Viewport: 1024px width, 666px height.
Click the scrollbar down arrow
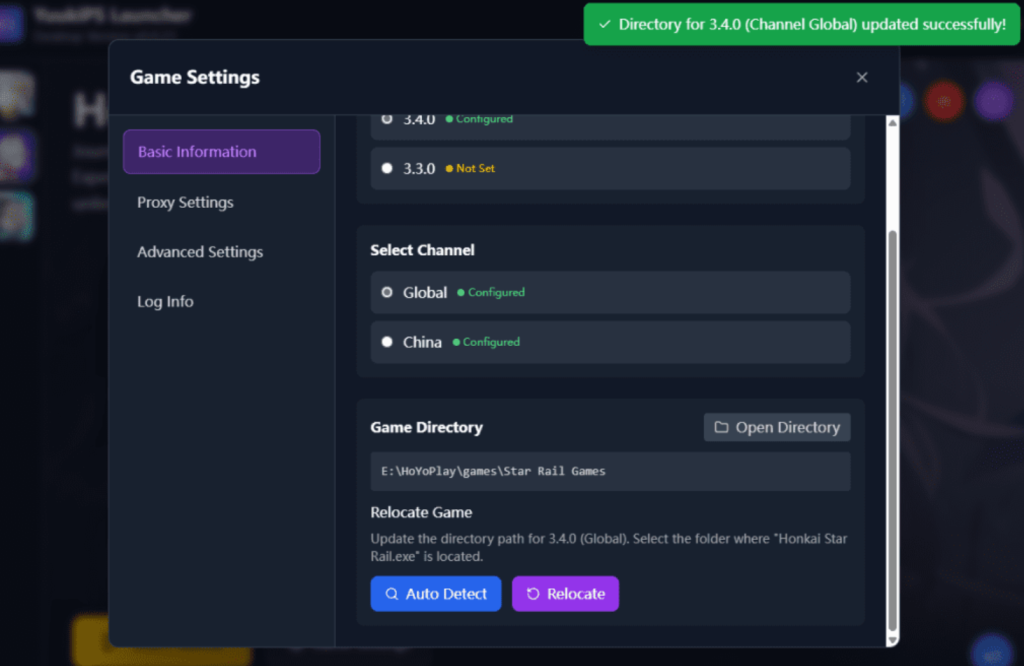pyautogui.click(x=893, y=638)
